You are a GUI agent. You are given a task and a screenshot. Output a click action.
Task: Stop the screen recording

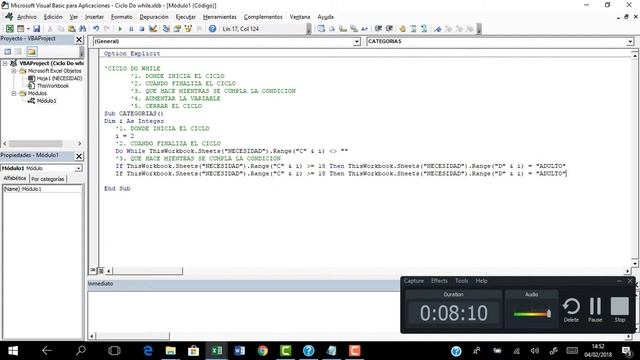pyautogui.click(x=620, y=310)
